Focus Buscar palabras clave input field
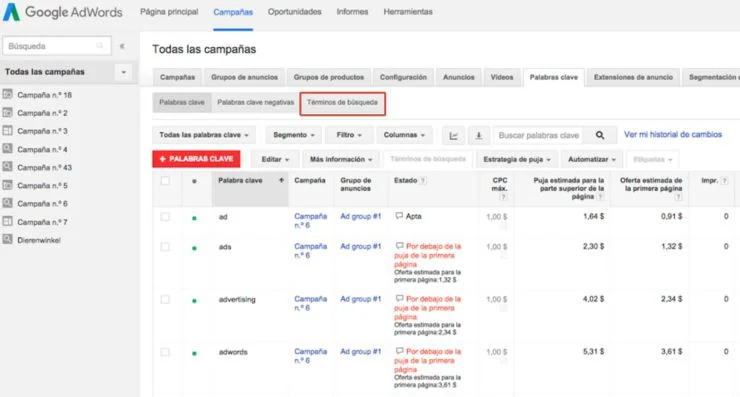Viewport: 740px width, 397px height. 538,135
